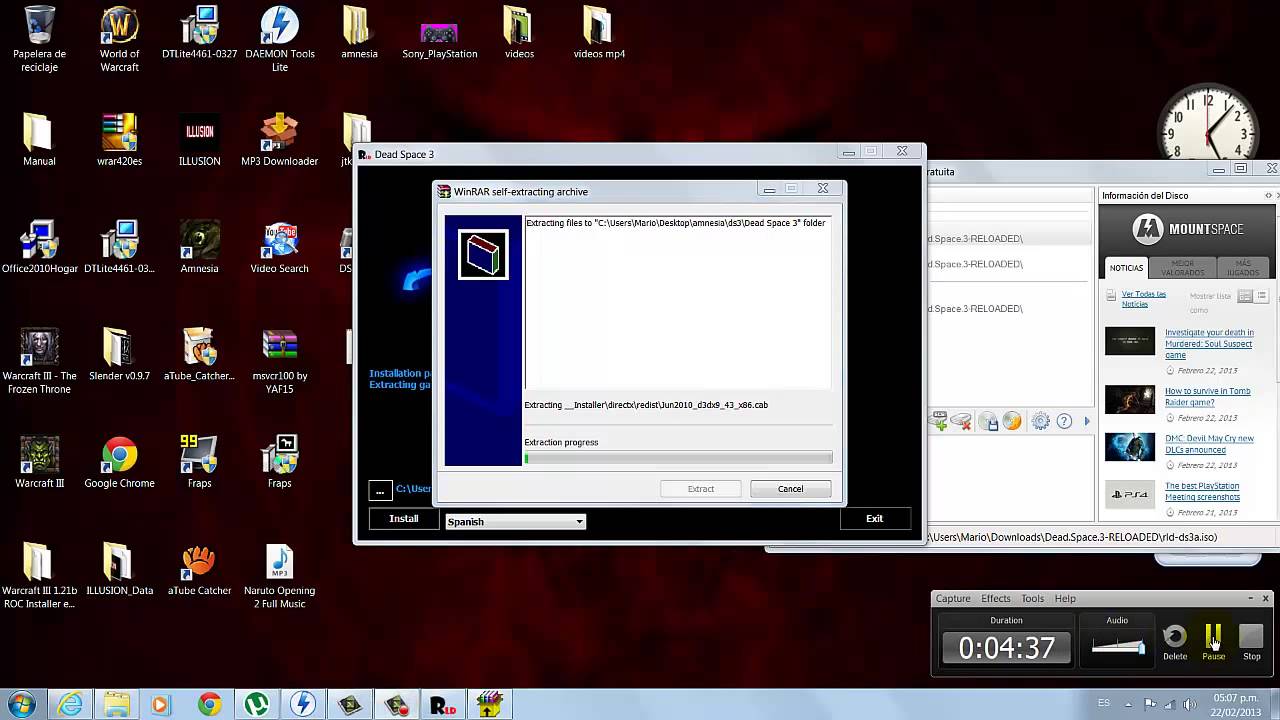Viewport: 1280px width, 720px height.
Task: Click the system tray volume icon
Action: coord(1189,704)
